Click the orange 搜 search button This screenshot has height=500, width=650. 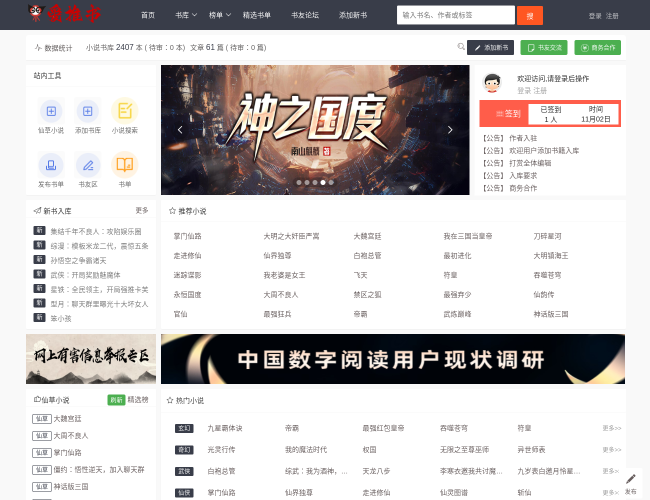click(x=530, y=16)
